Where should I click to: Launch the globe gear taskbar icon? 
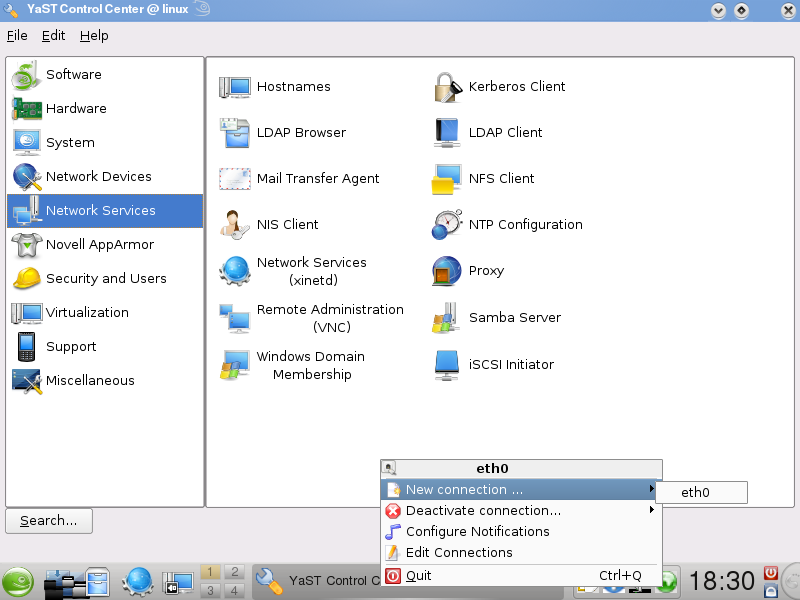(138, 582)
